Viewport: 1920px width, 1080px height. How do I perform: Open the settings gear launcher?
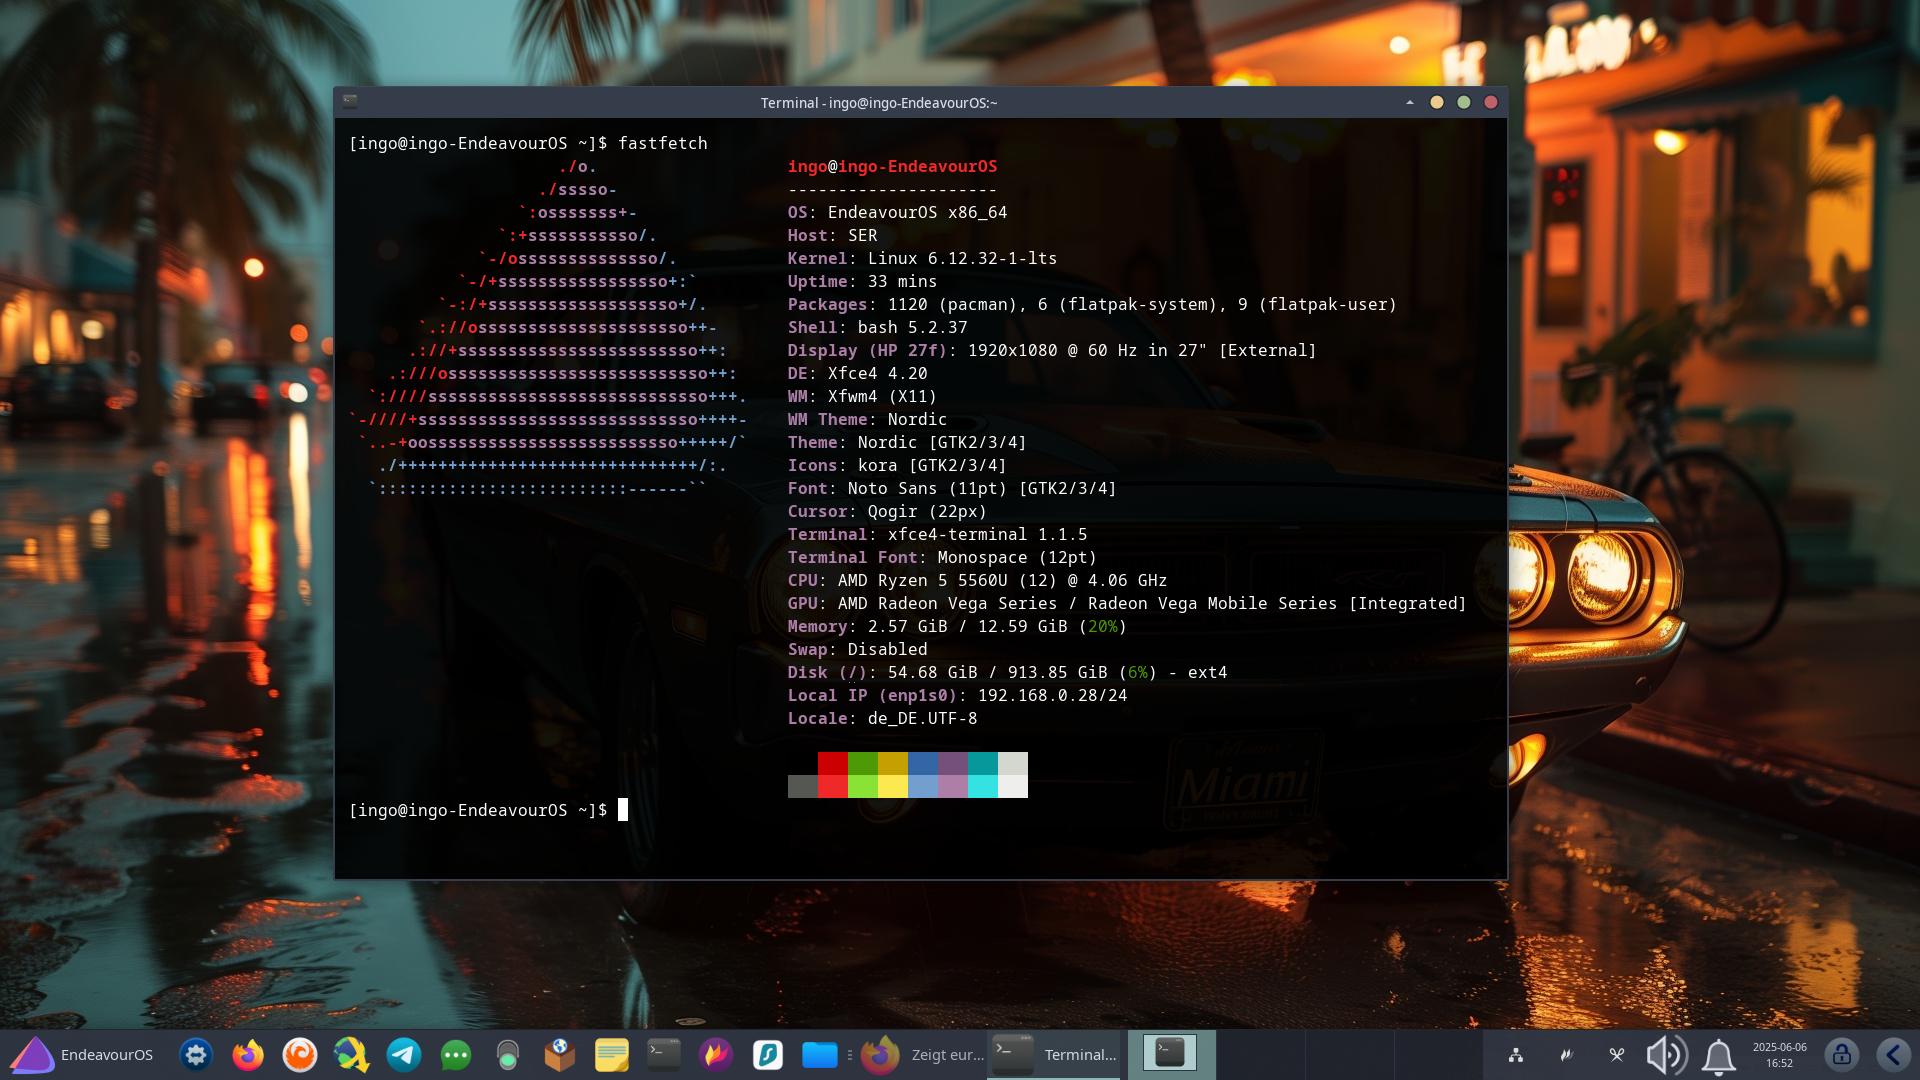(x=196, y=1055)
